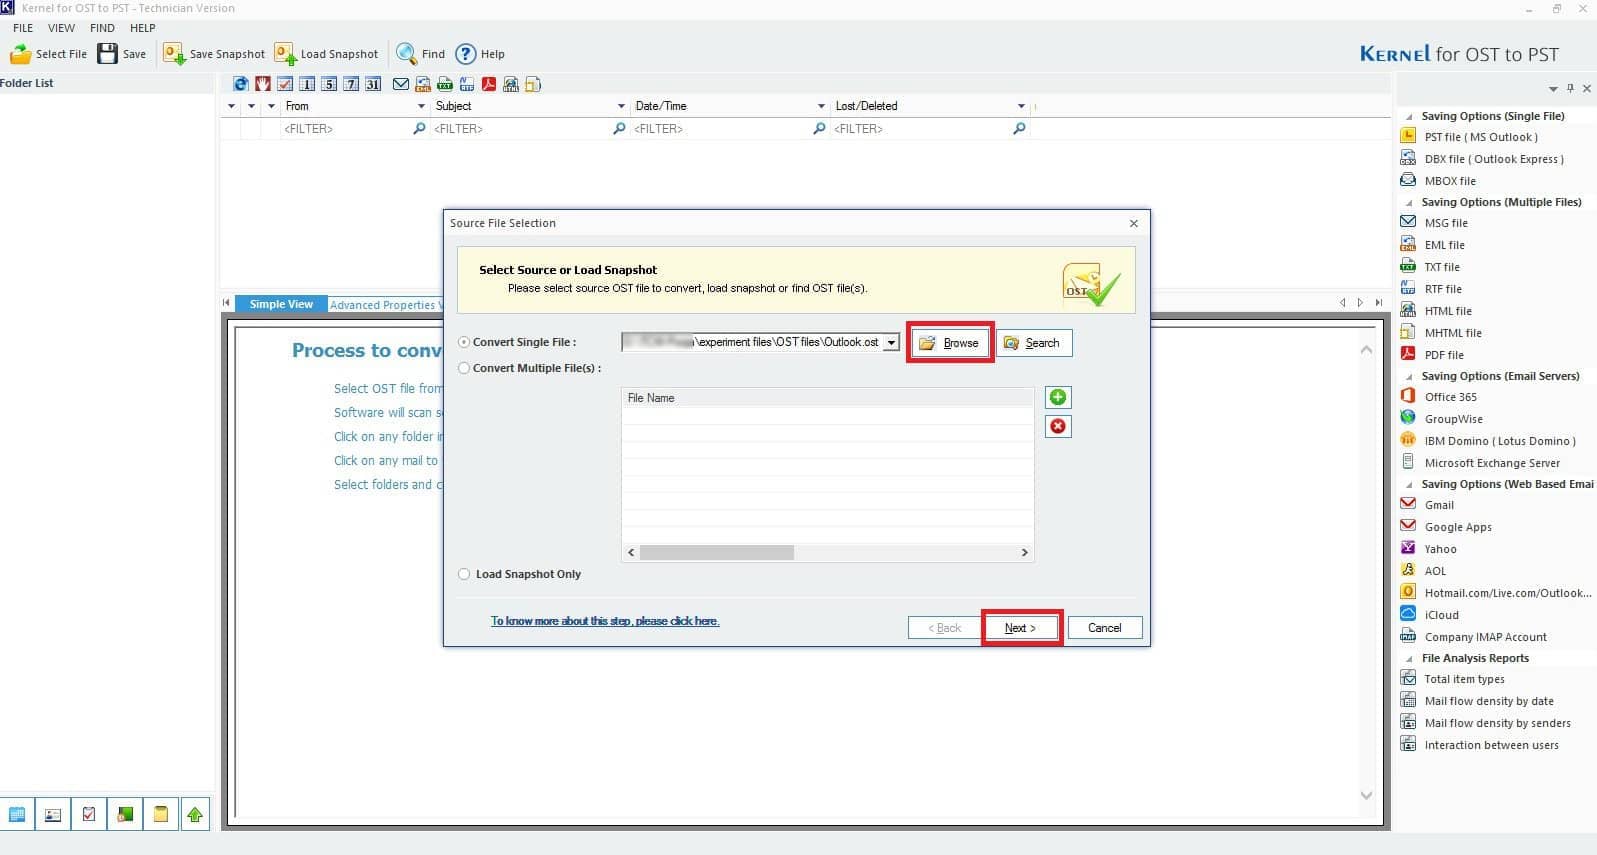Viewport: 1597px width, 855px height.
Task: Switch to the Advanced Properties View tab
Action: pyautogui.click(x=385, y=305)
